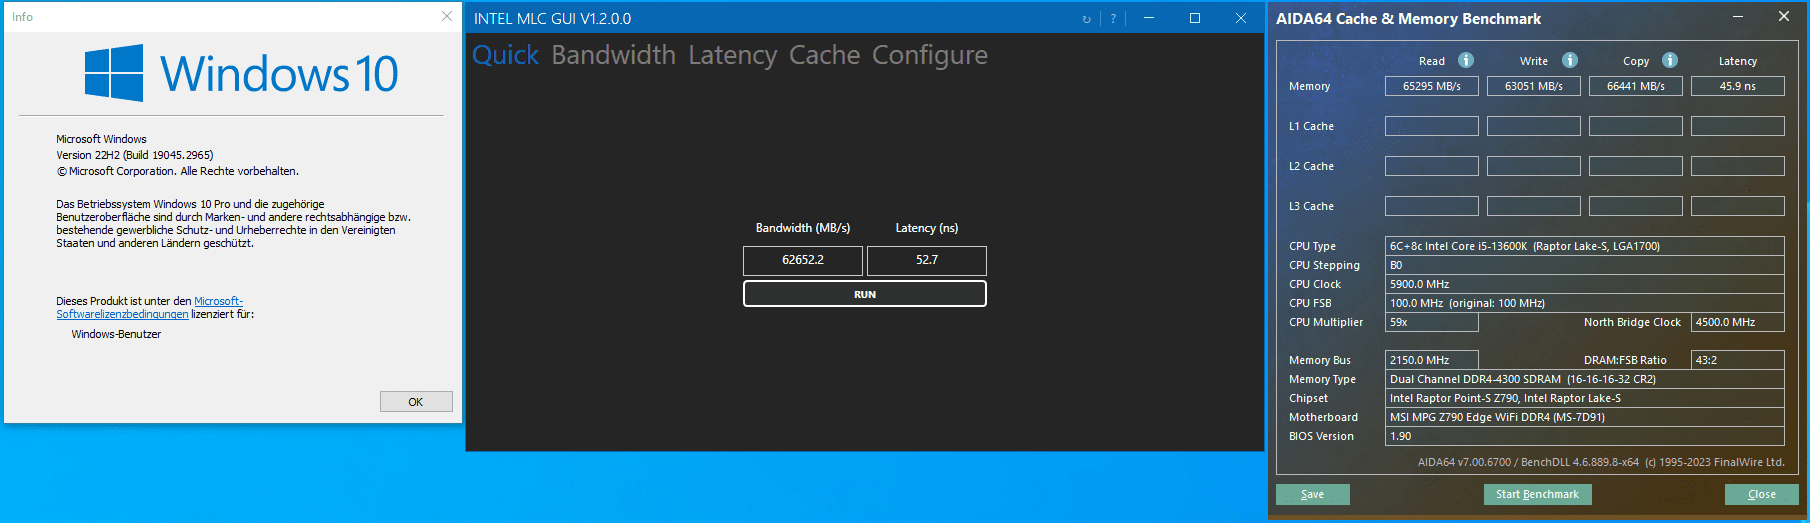Image resolution: width=1810 pixels, height=523 pixels.
Task: Click the Latency value 52.7 field
Action: coord(927,260)
